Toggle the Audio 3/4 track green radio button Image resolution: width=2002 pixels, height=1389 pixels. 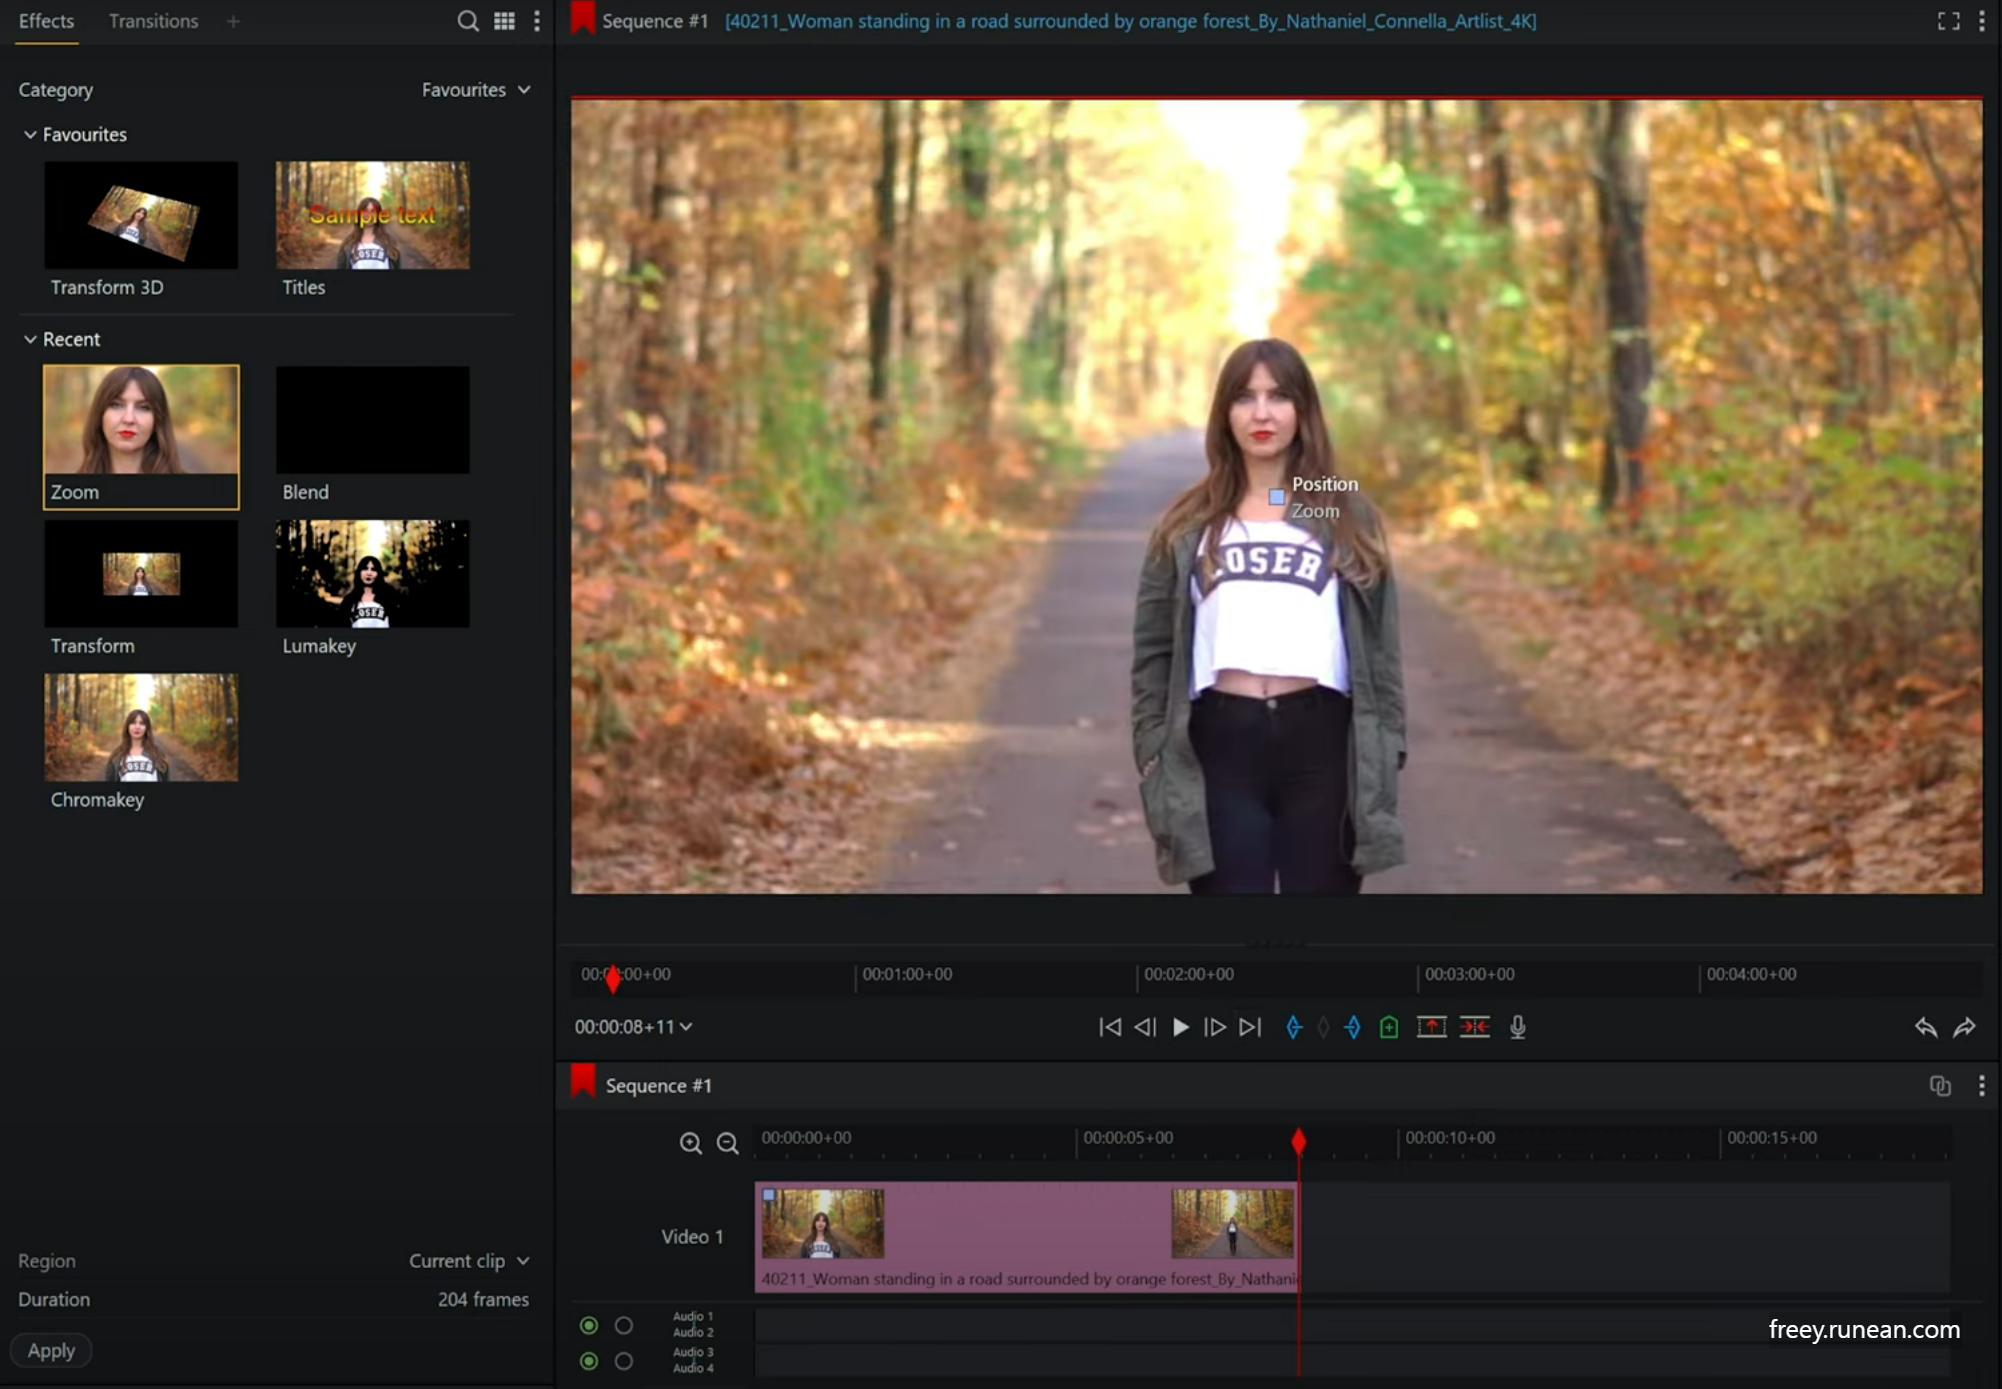click(589, 1361)
